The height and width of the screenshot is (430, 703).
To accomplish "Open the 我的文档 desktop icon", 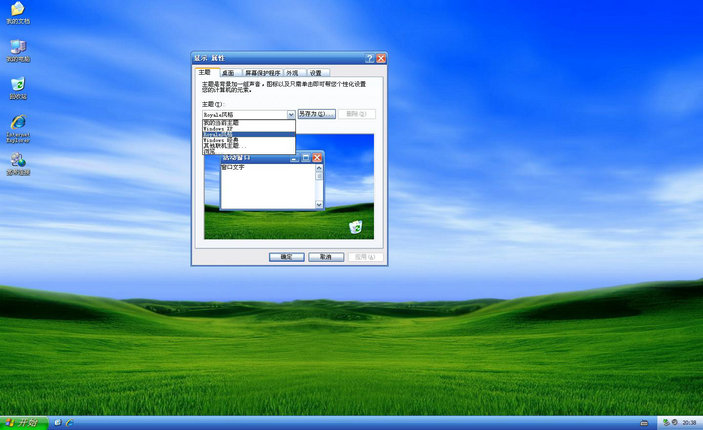I will [x=17, y=10].
